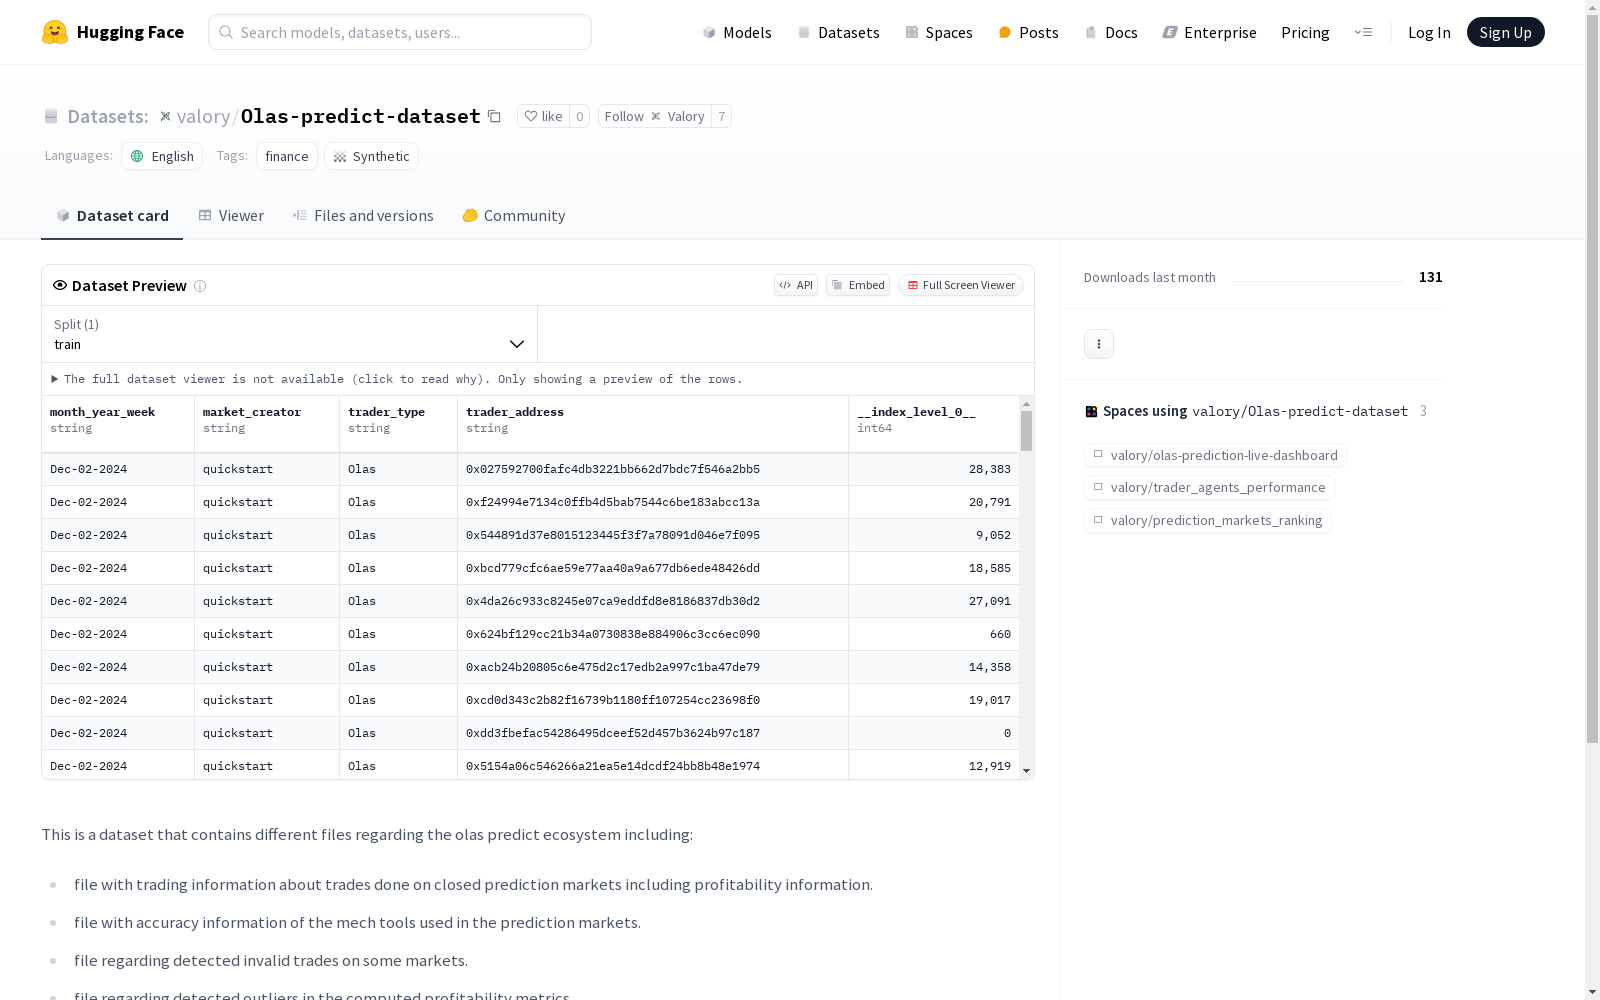Open the trader_agents_performance space
The width and height of the screenshot is (1600, 1000).
coord(1209,487)
